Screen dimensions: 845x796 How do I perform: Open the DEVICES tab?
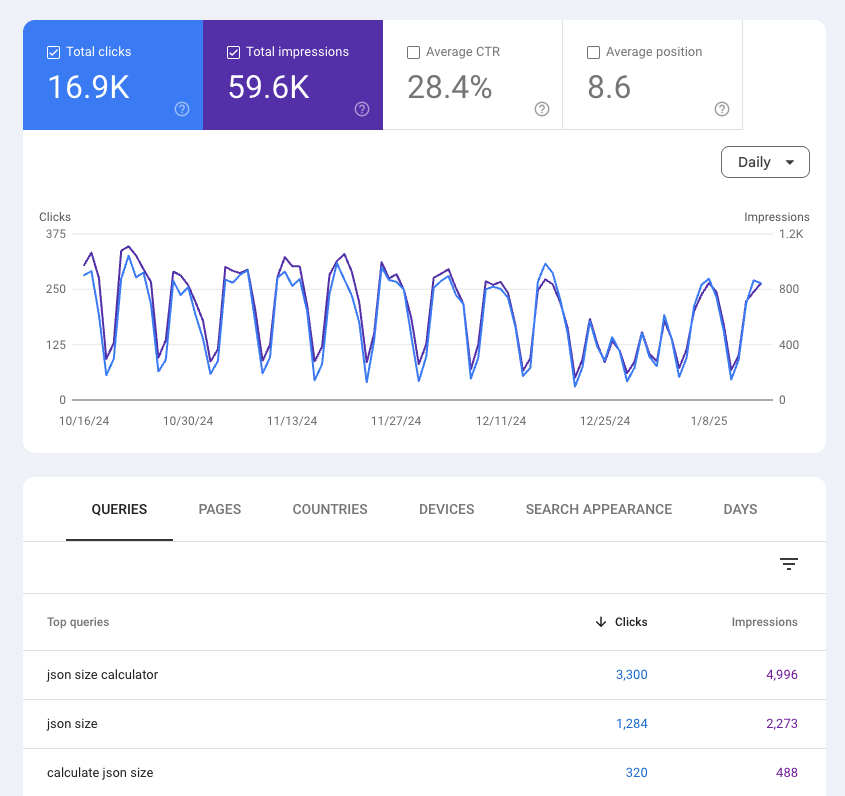[x=446, y=509]
